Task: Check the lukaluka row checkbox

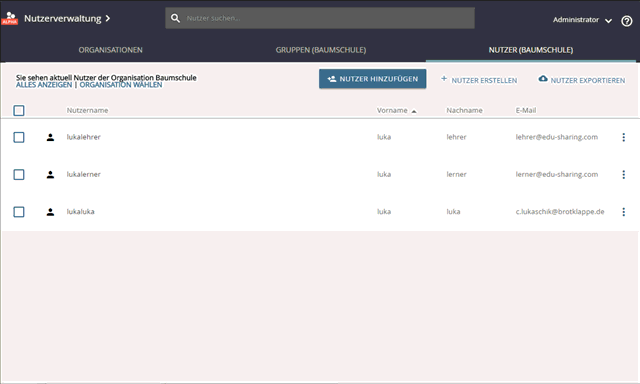Action: 19,212
